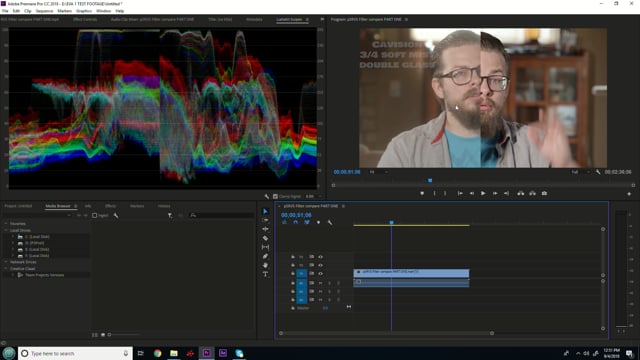Open the Graphics menu
Screen dimensions: 640x360
click(x=84, y=11)
